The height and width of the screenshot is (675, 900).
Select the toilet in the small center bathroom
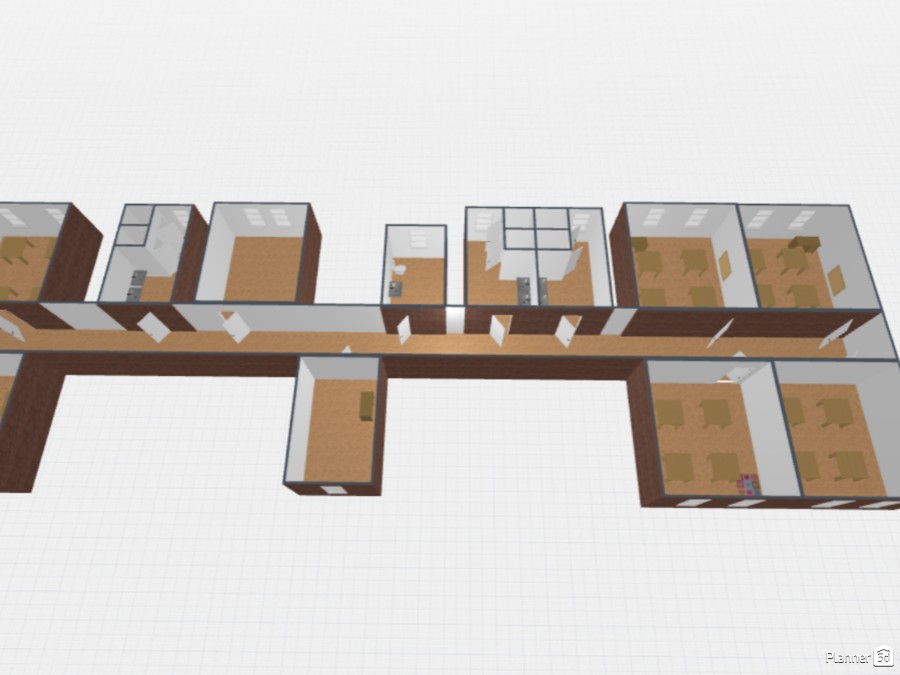pos(400,268)
